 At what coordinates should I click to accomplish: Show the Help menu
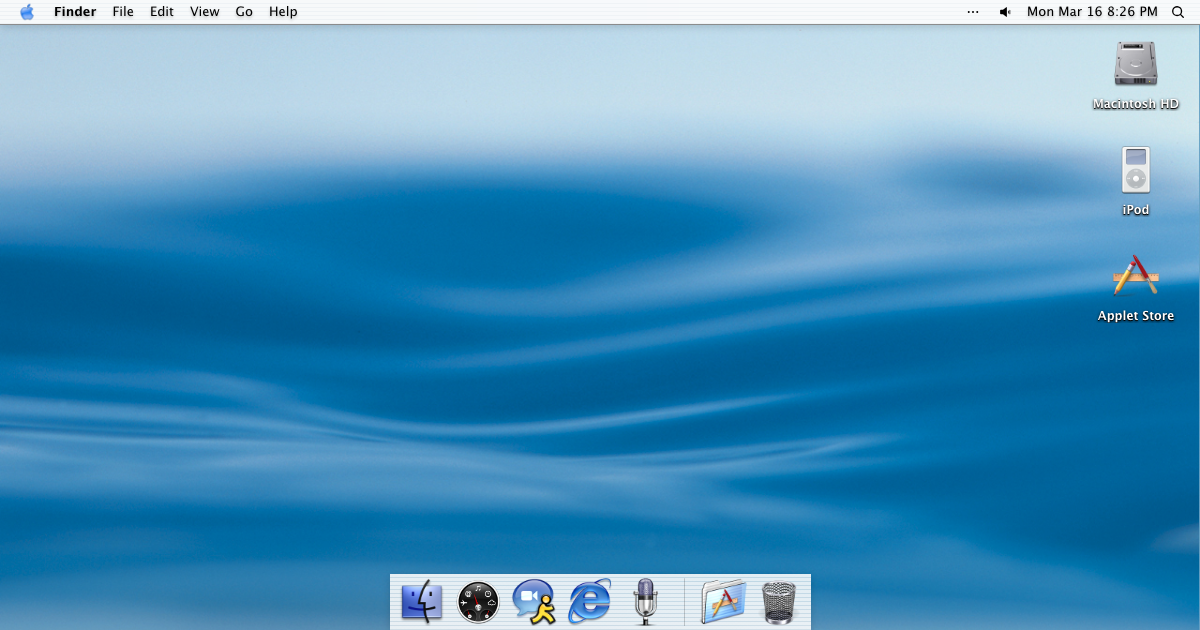click(283, 12)
